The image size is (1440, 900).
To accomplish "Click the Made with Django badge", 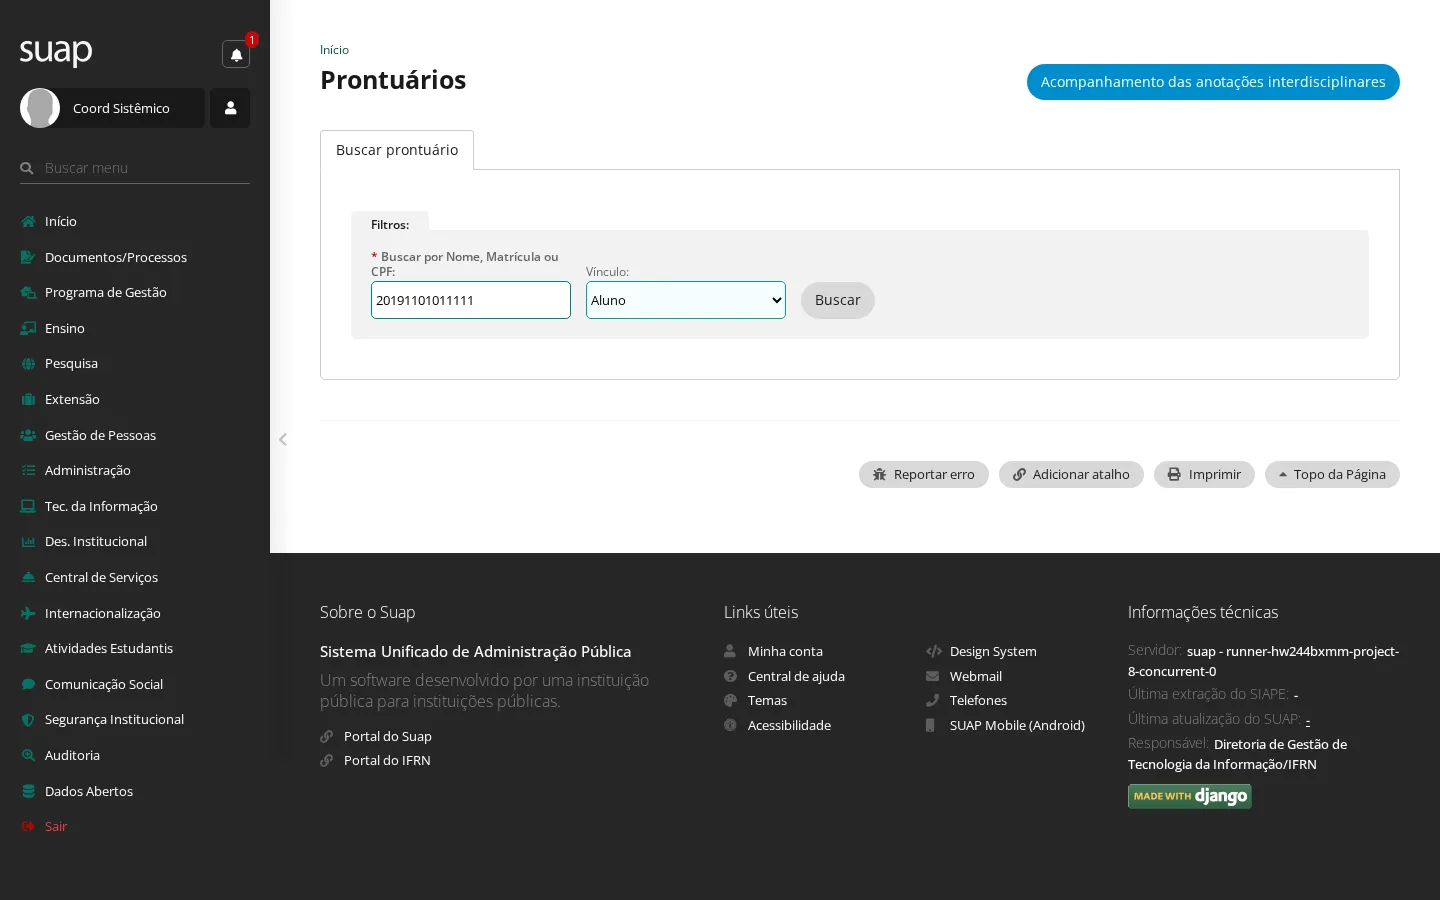I will (1190, 796).
